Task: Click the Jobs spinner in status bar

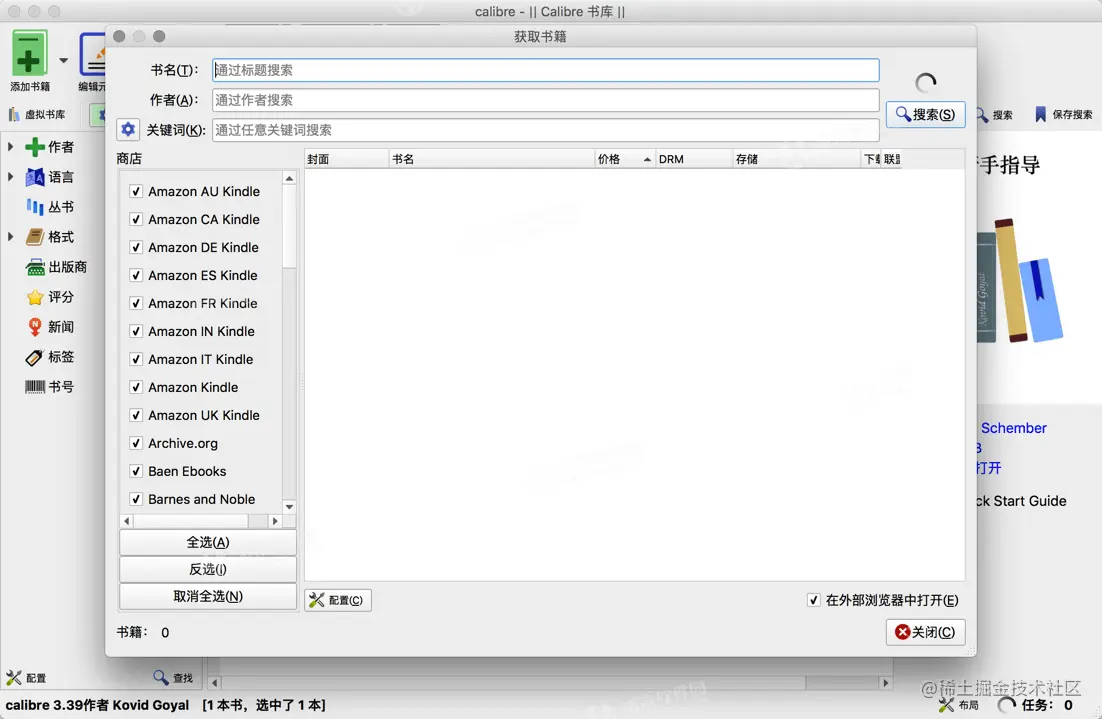Action: (1007, 704)
